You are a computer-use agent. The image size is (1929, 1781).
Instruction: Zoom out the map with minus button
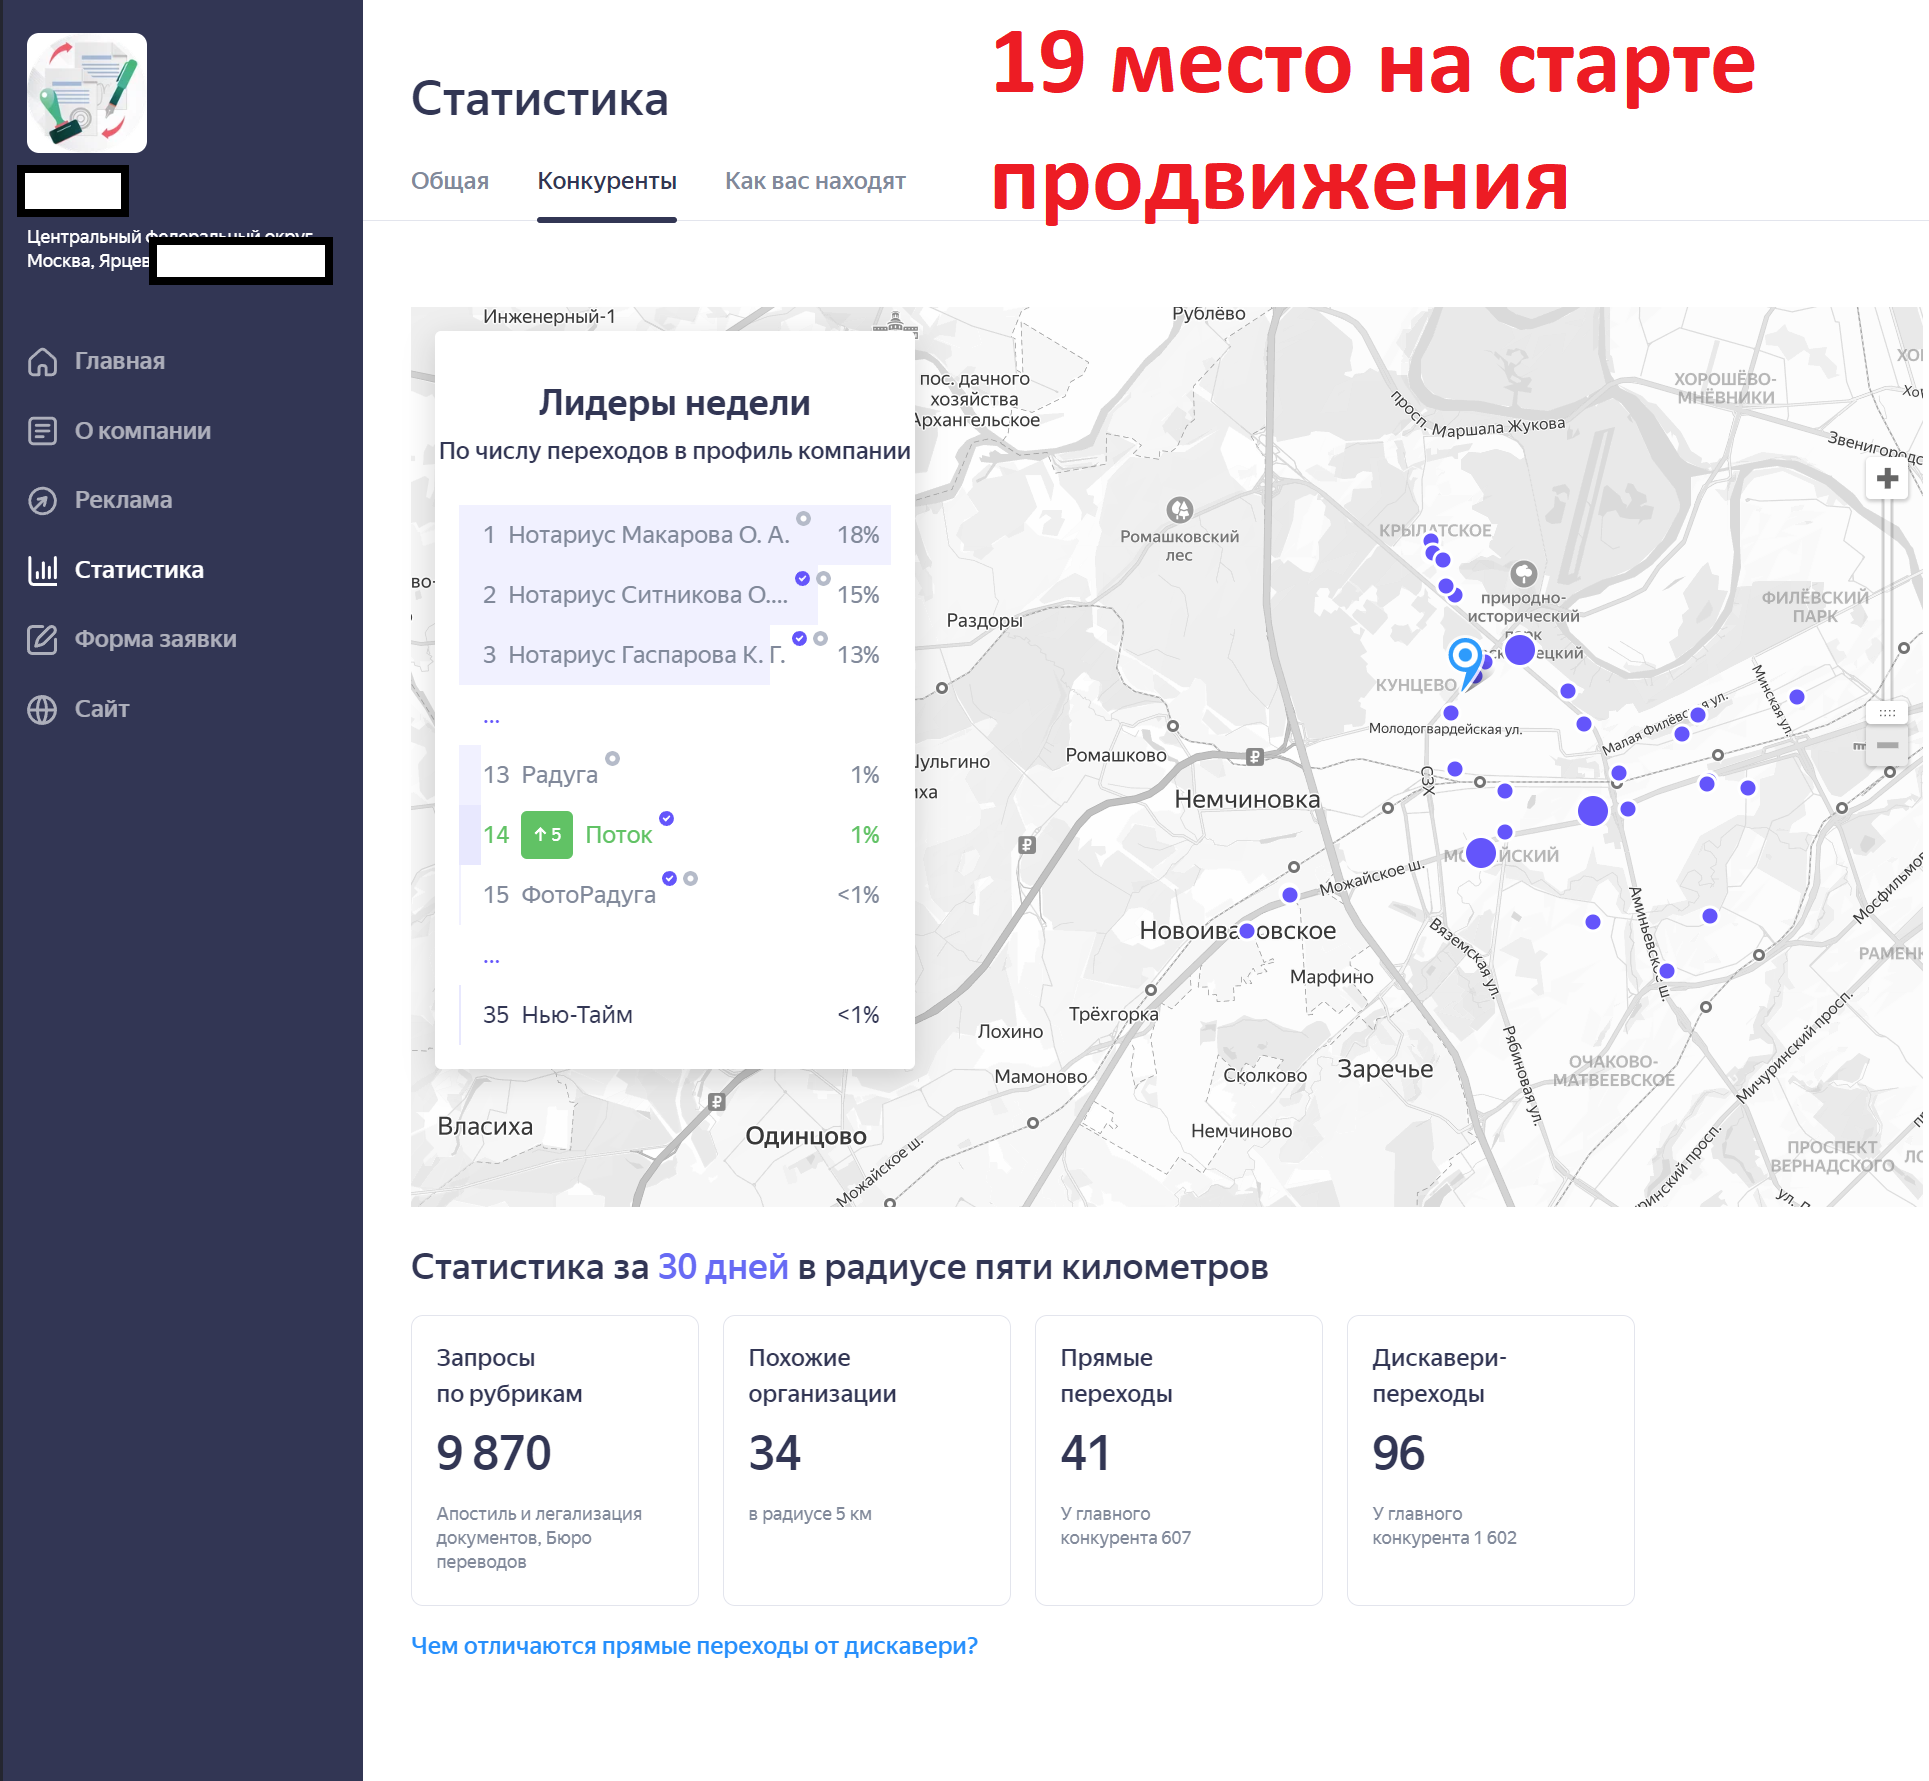point(1887,745)
